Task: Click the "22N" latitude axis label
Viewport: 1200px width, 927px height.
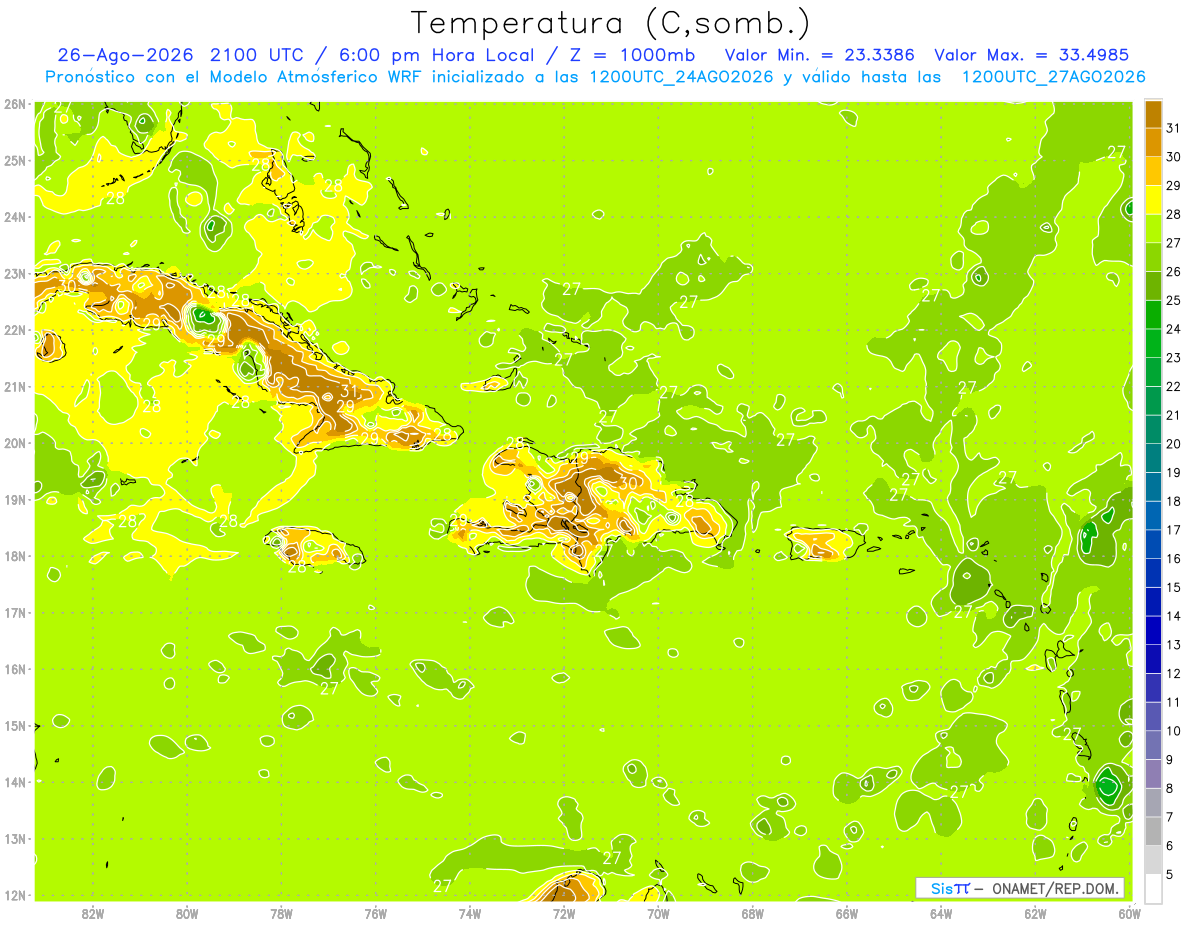Action: pos(15,330)
